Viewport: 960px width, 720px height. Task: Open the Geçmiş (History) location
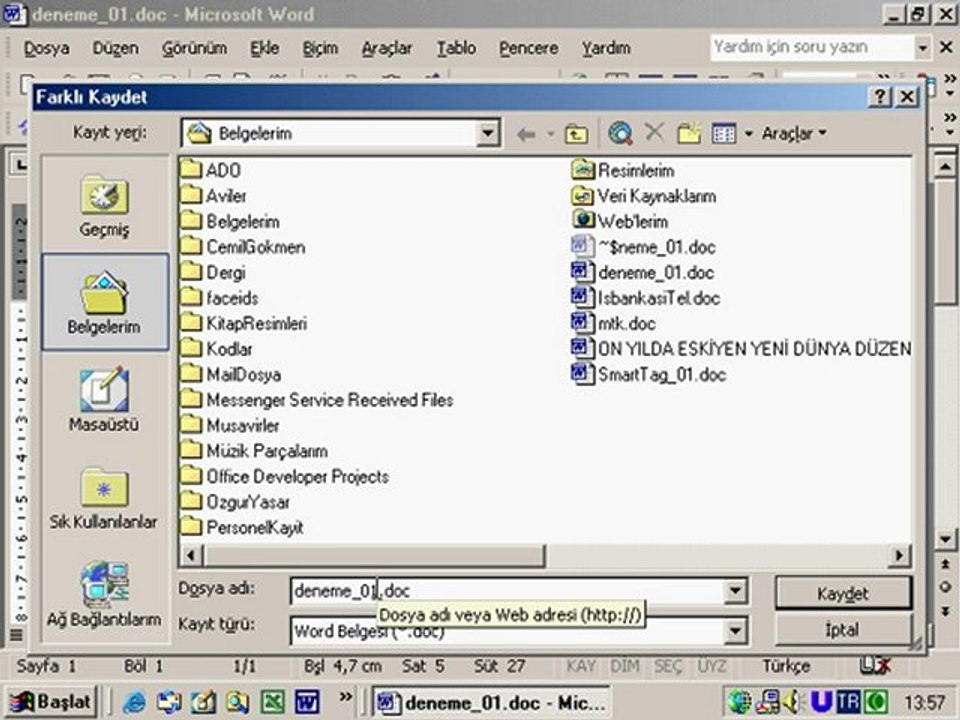105,205
